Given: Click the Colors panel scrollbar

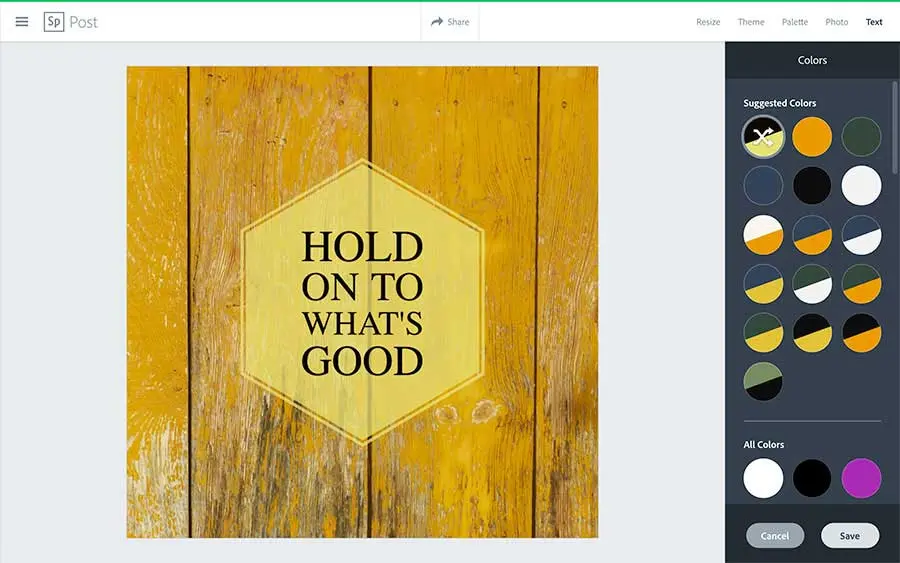Looking at the screenshot, I should [894, 127].
